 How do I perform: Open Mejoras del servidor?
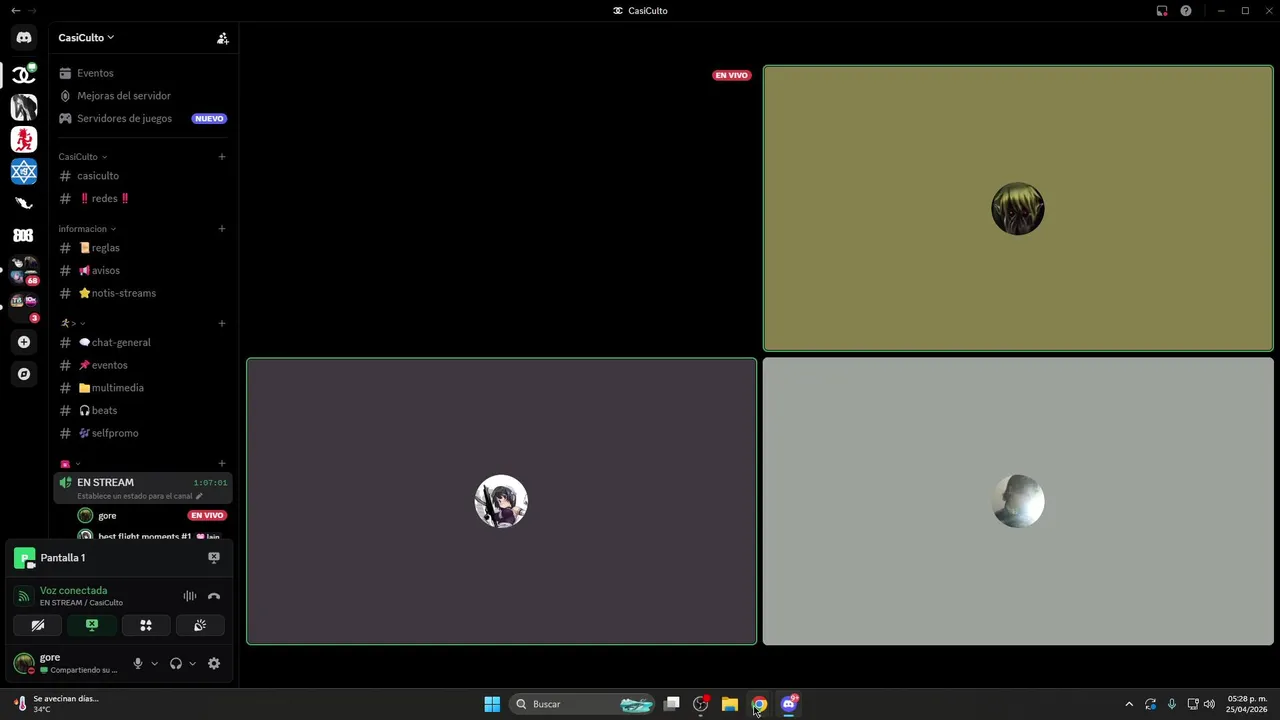(143, 96)
